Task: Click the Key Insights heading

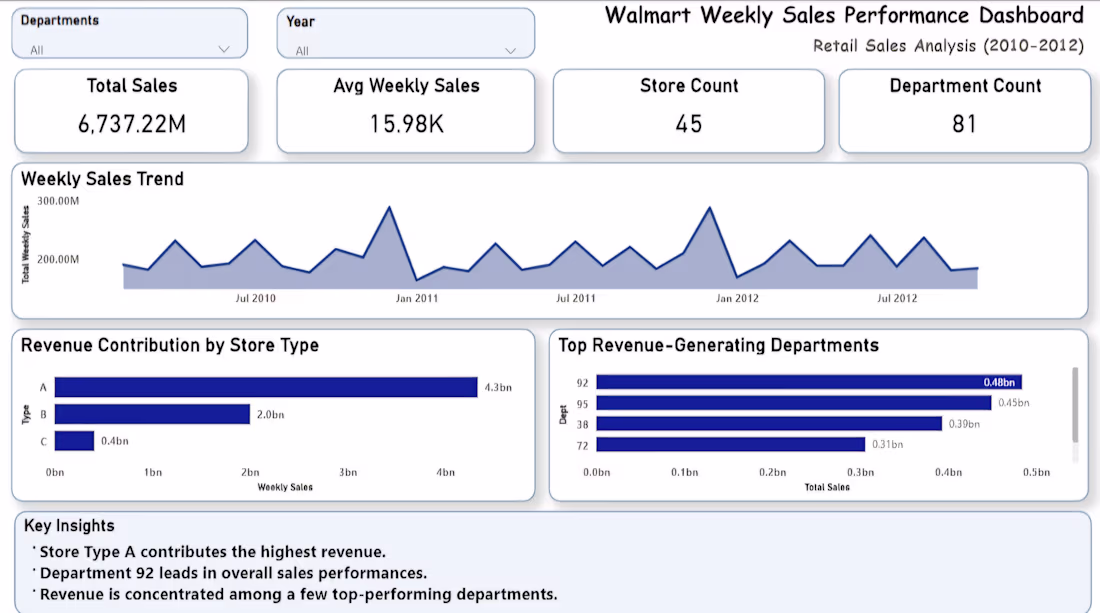Action: tap(69, 525)
